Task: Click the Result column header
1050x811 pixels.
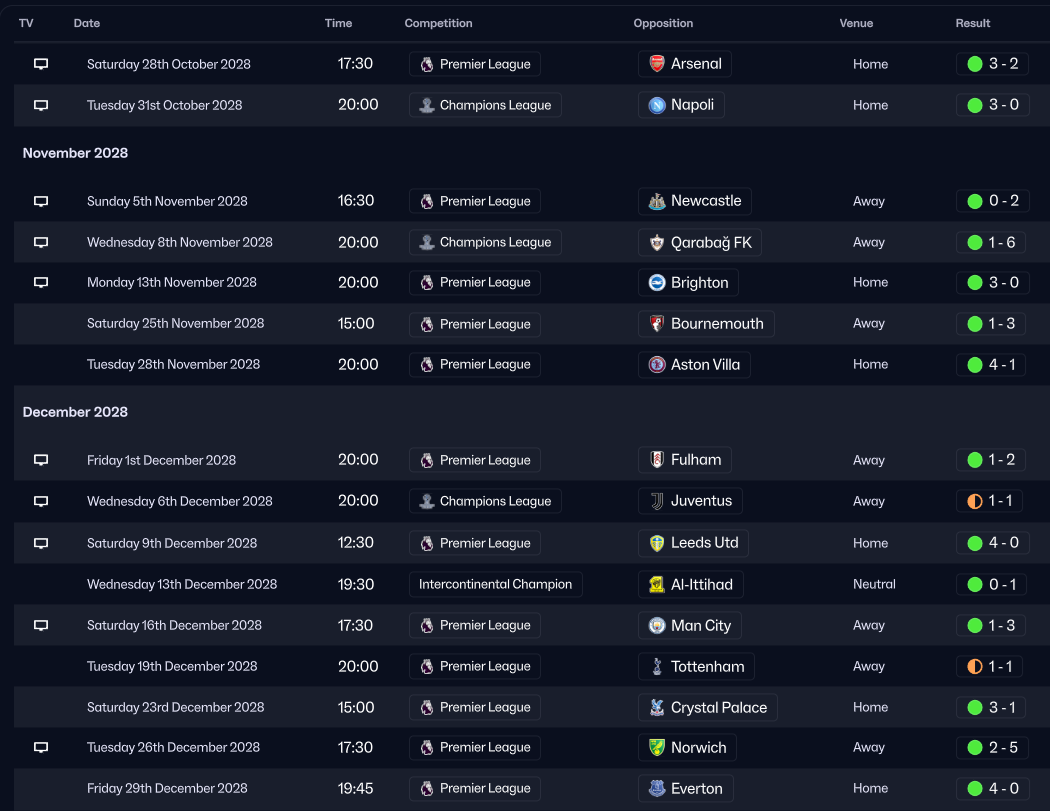Action: pos(972,23)
